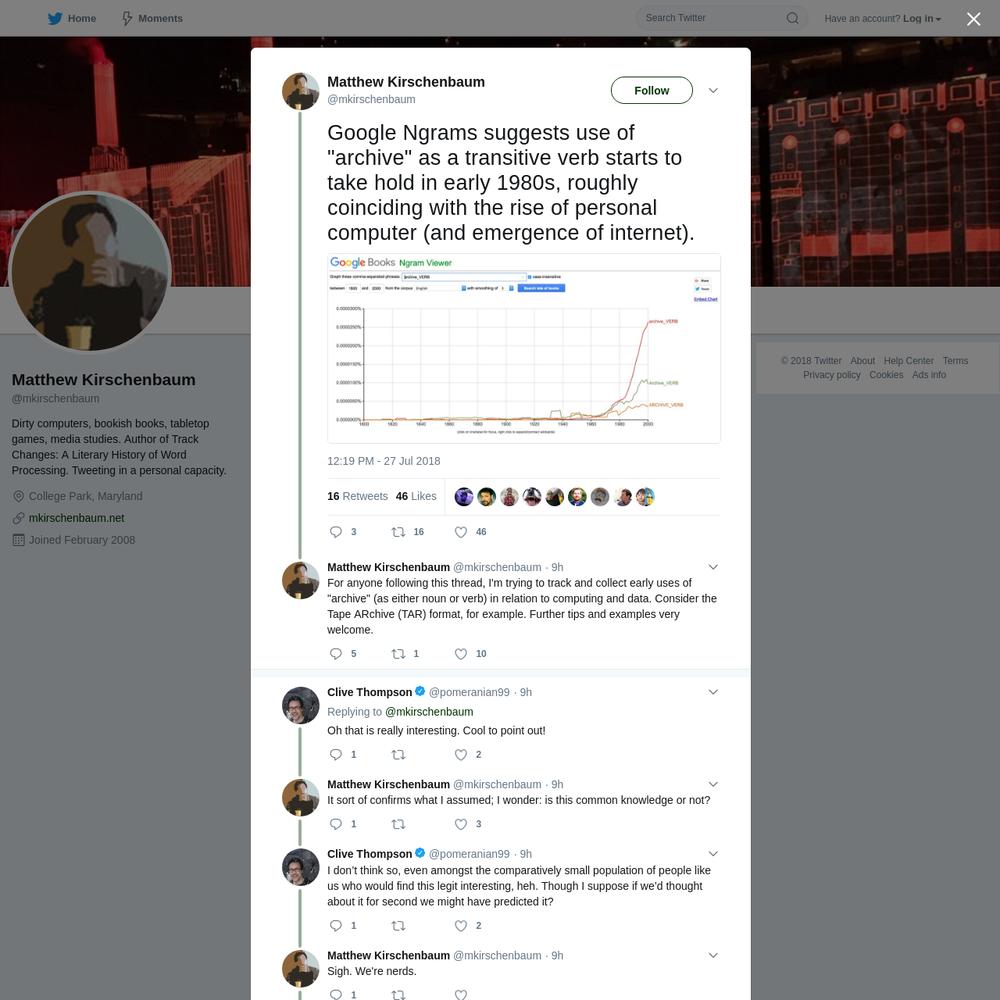Retweet the 'common knowledge or not' reply
This screenshot has height=1000, width=1000.
point(399,824)
